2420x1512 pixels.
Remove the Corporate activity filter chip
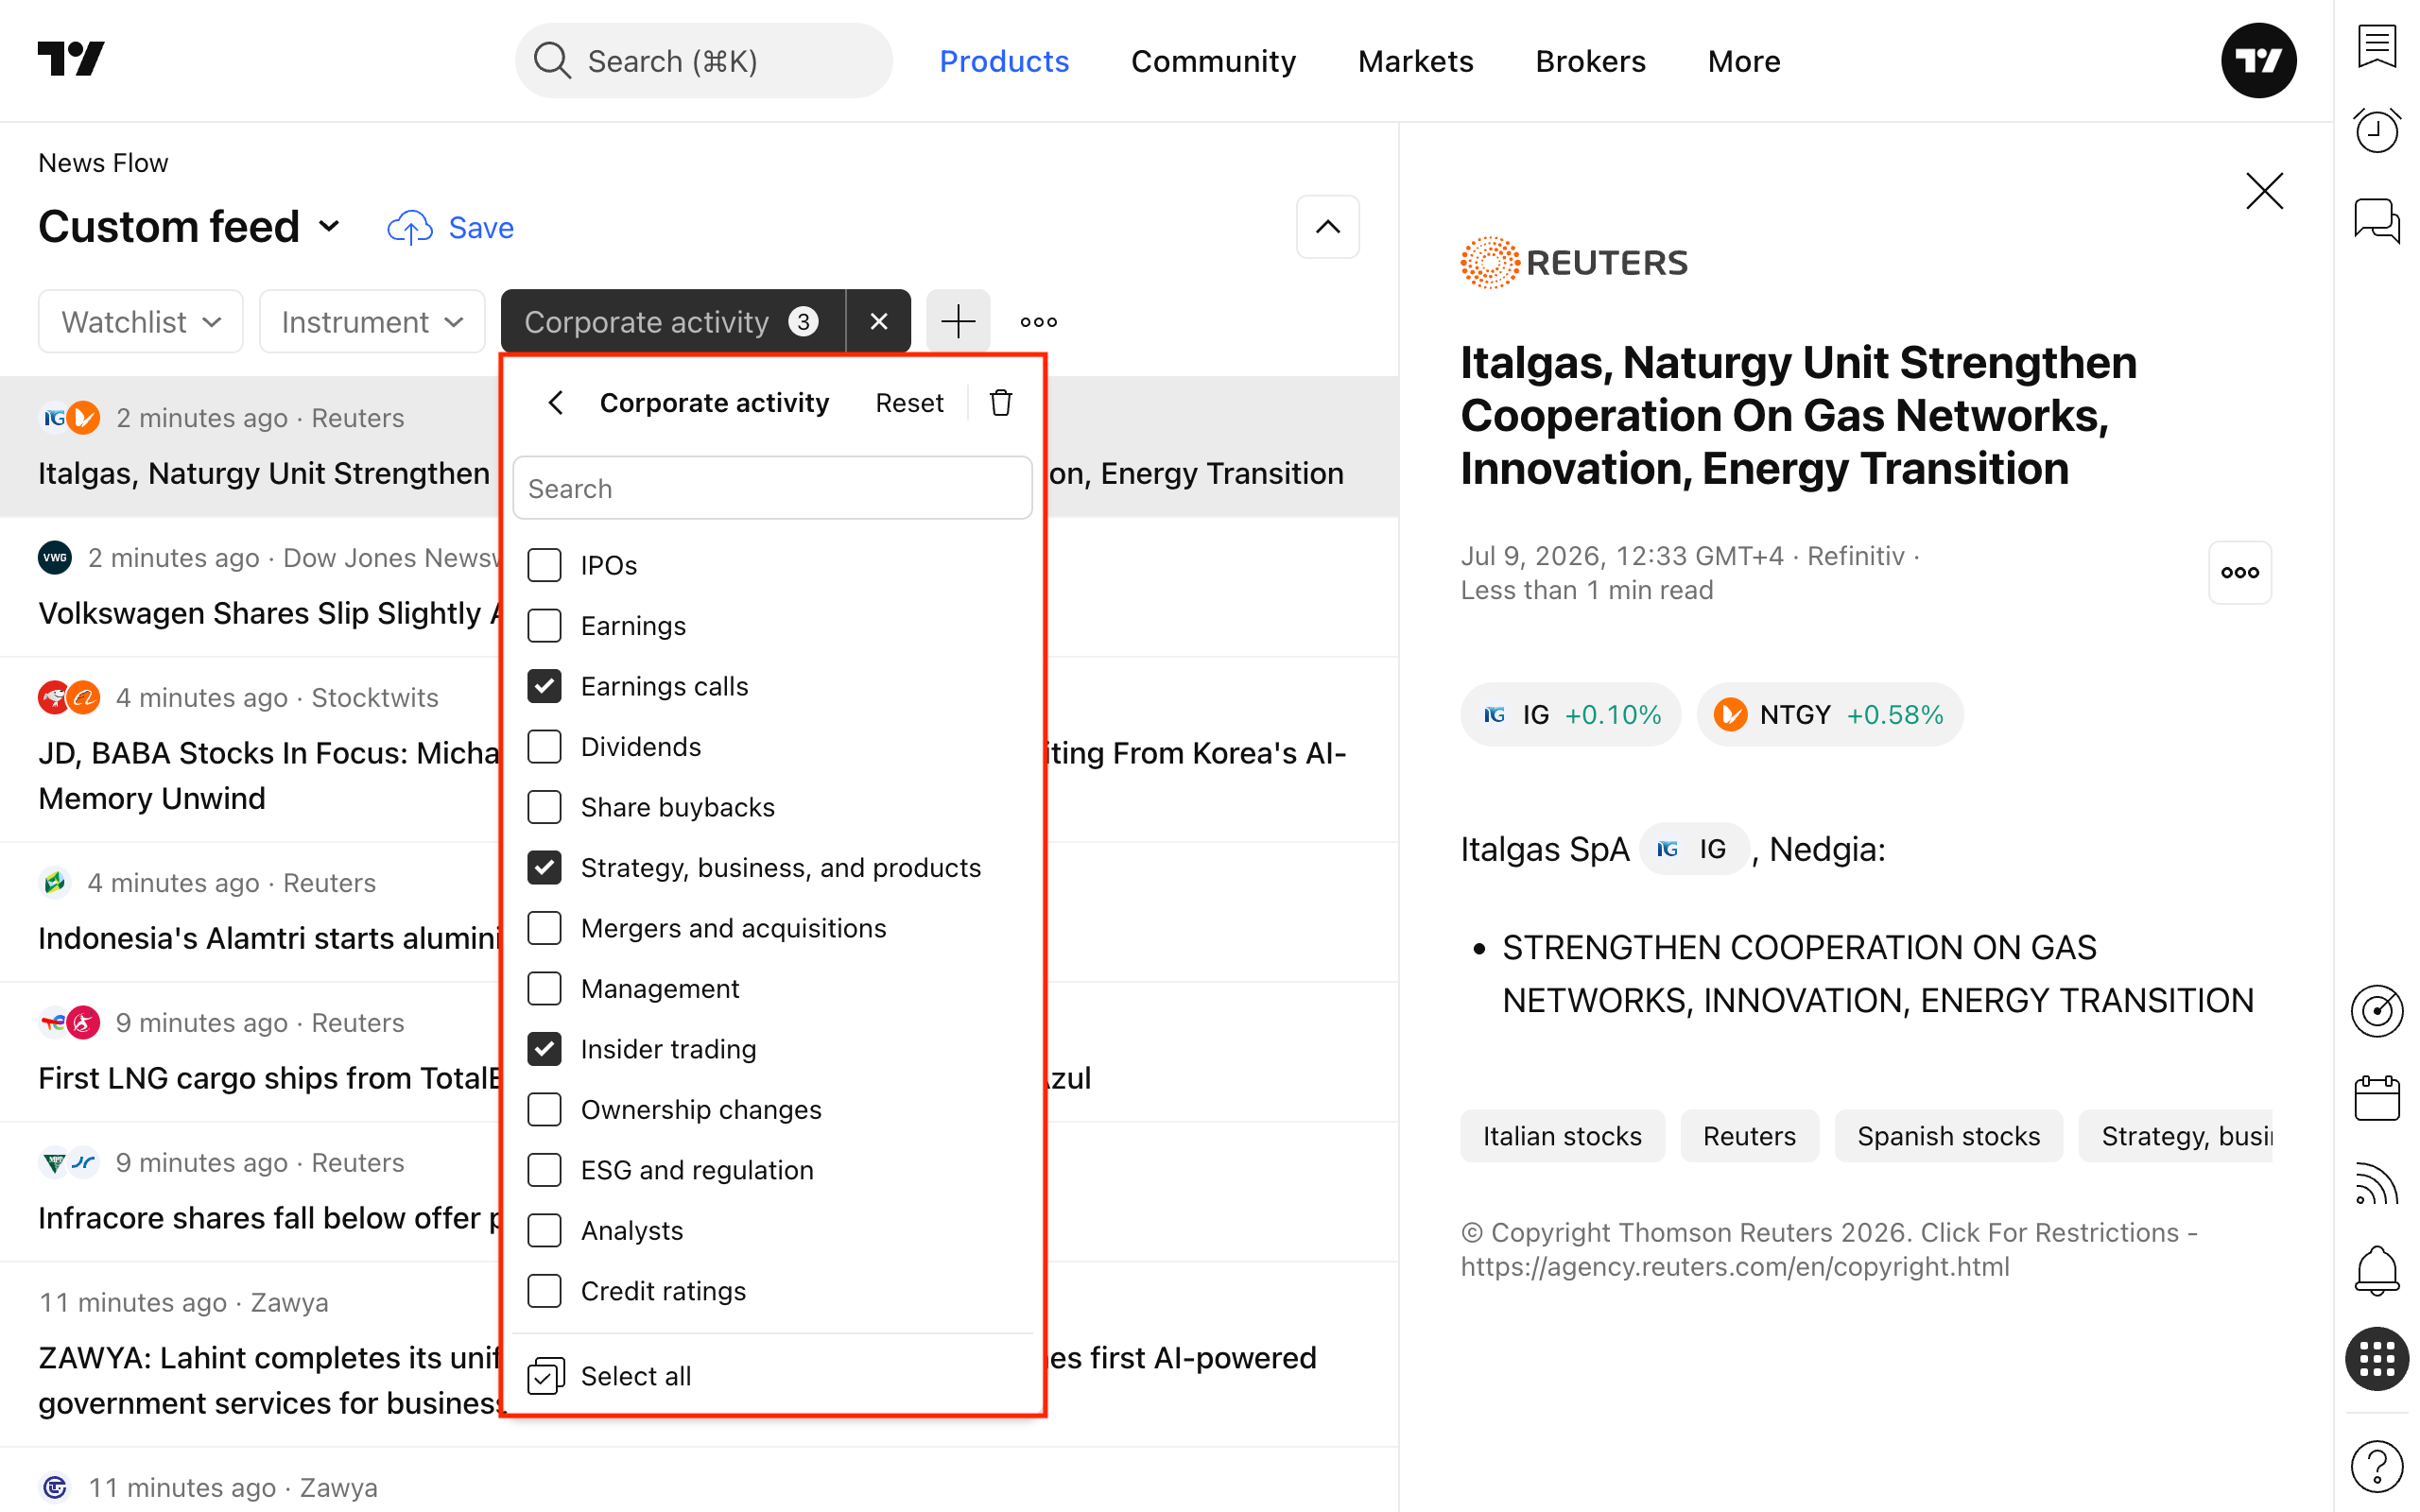point(879,321)
